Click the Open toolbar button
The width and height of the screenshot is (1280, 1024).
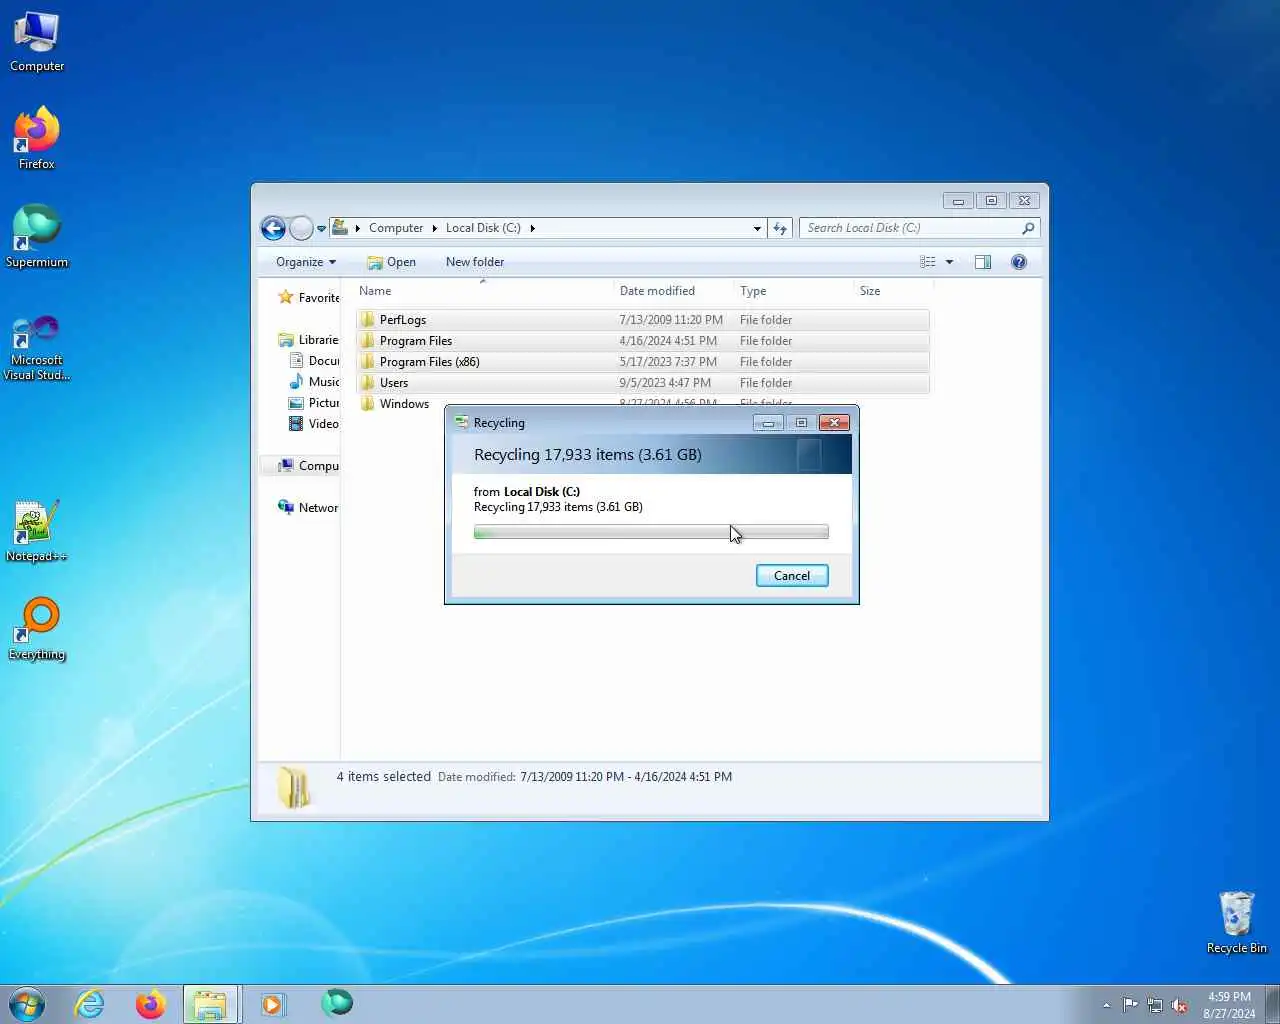391,262
